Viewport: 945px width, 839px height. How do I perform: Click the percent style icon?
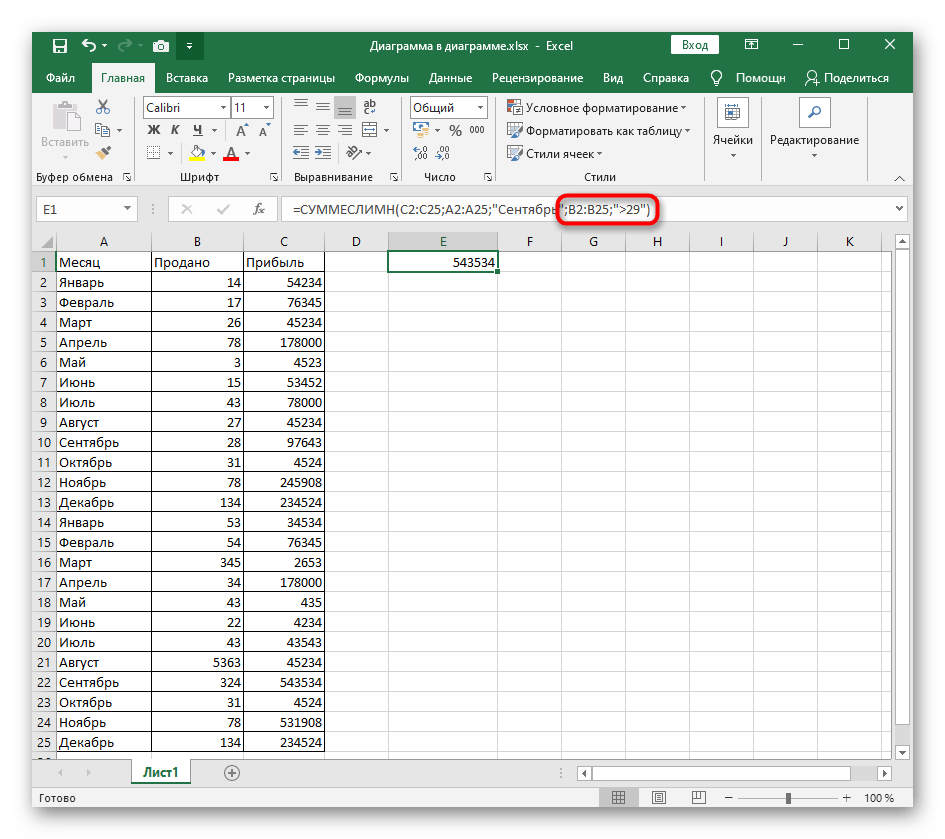click(x=455, y=130)
